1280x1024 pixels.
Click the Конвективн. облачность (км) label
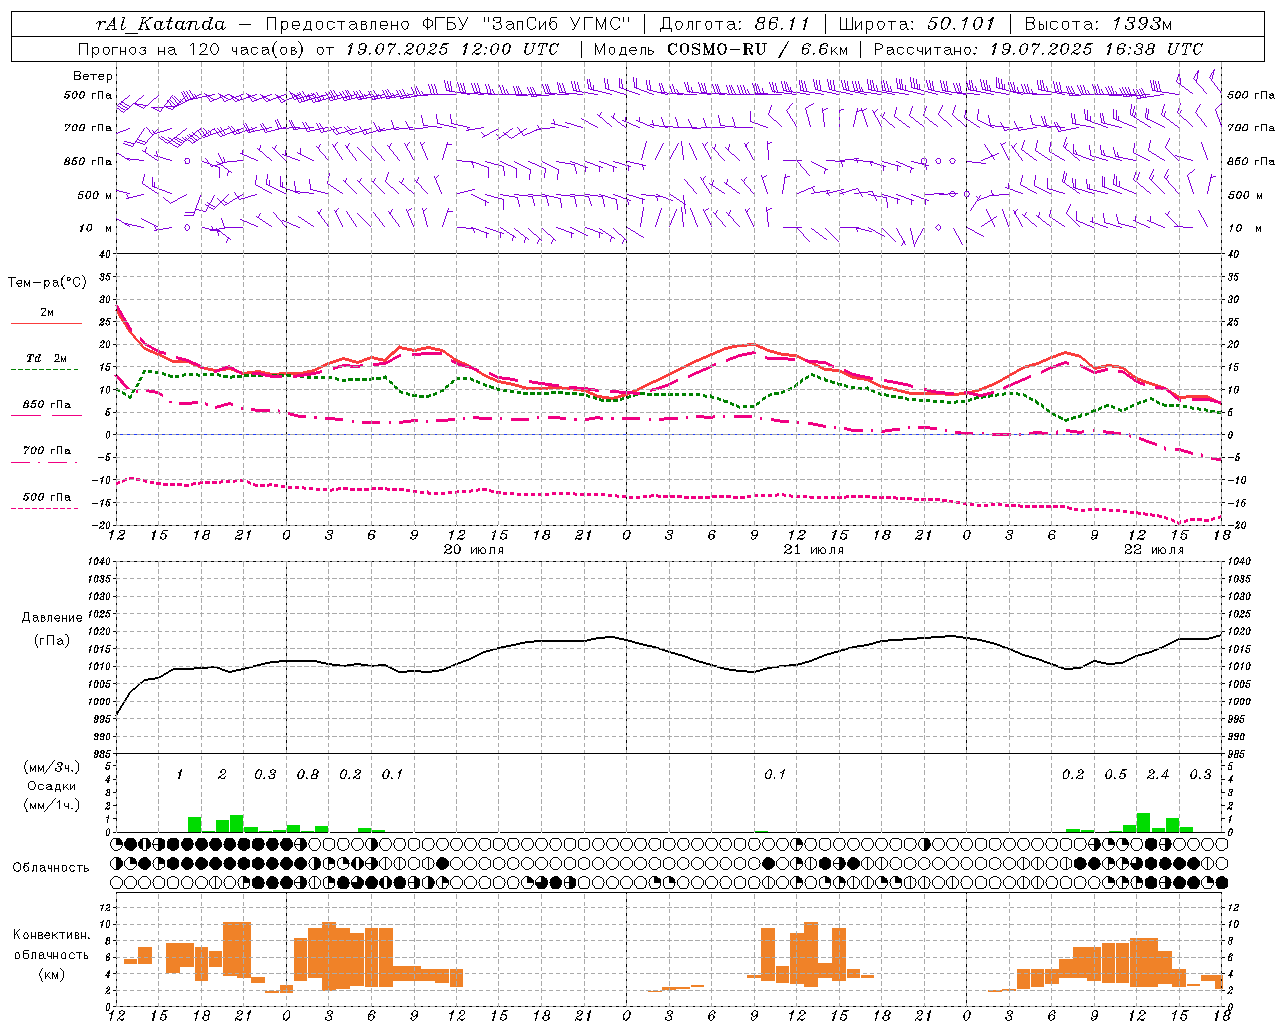click(52, 954)
